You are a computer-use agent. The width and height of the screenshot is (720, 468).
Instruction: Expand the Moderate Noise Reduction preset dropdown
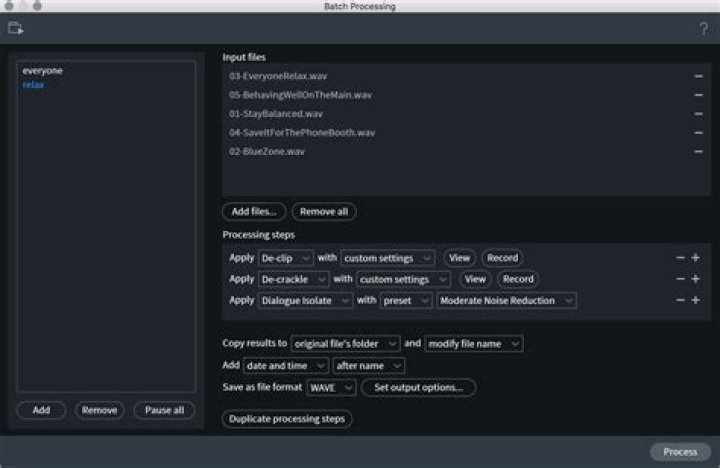[505, 300]
